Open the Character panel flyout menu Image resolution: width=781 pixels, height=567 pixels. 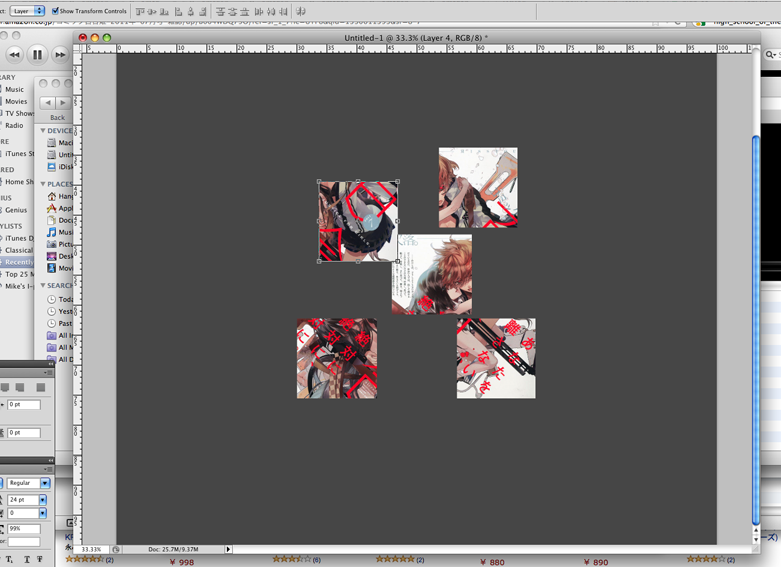point(48,469)
